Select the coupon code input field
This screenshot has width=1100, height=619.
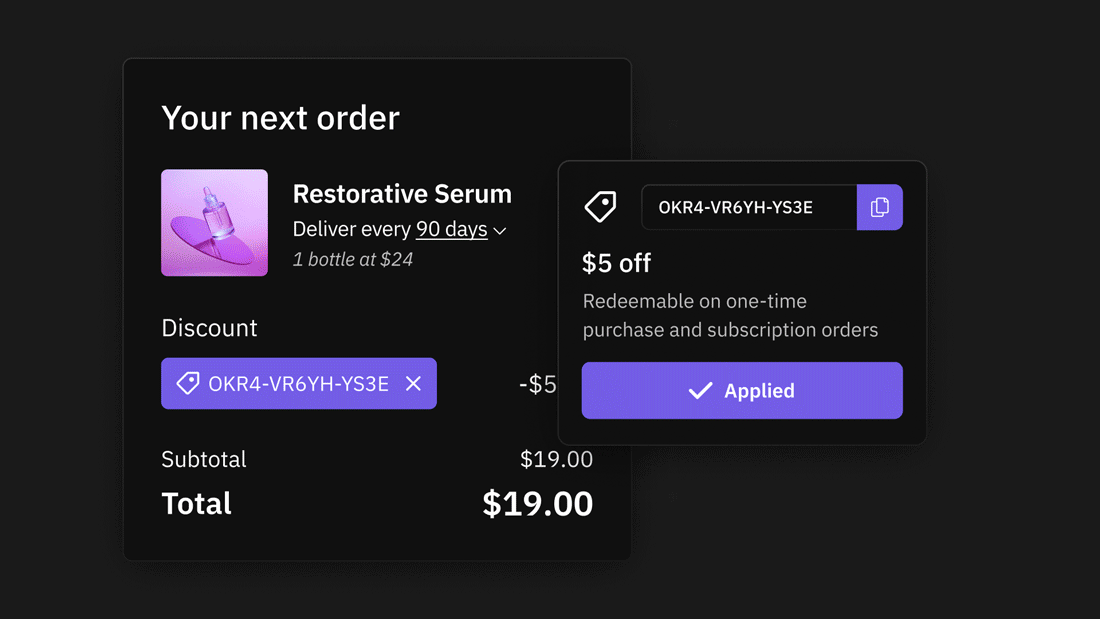coord(749,207)
